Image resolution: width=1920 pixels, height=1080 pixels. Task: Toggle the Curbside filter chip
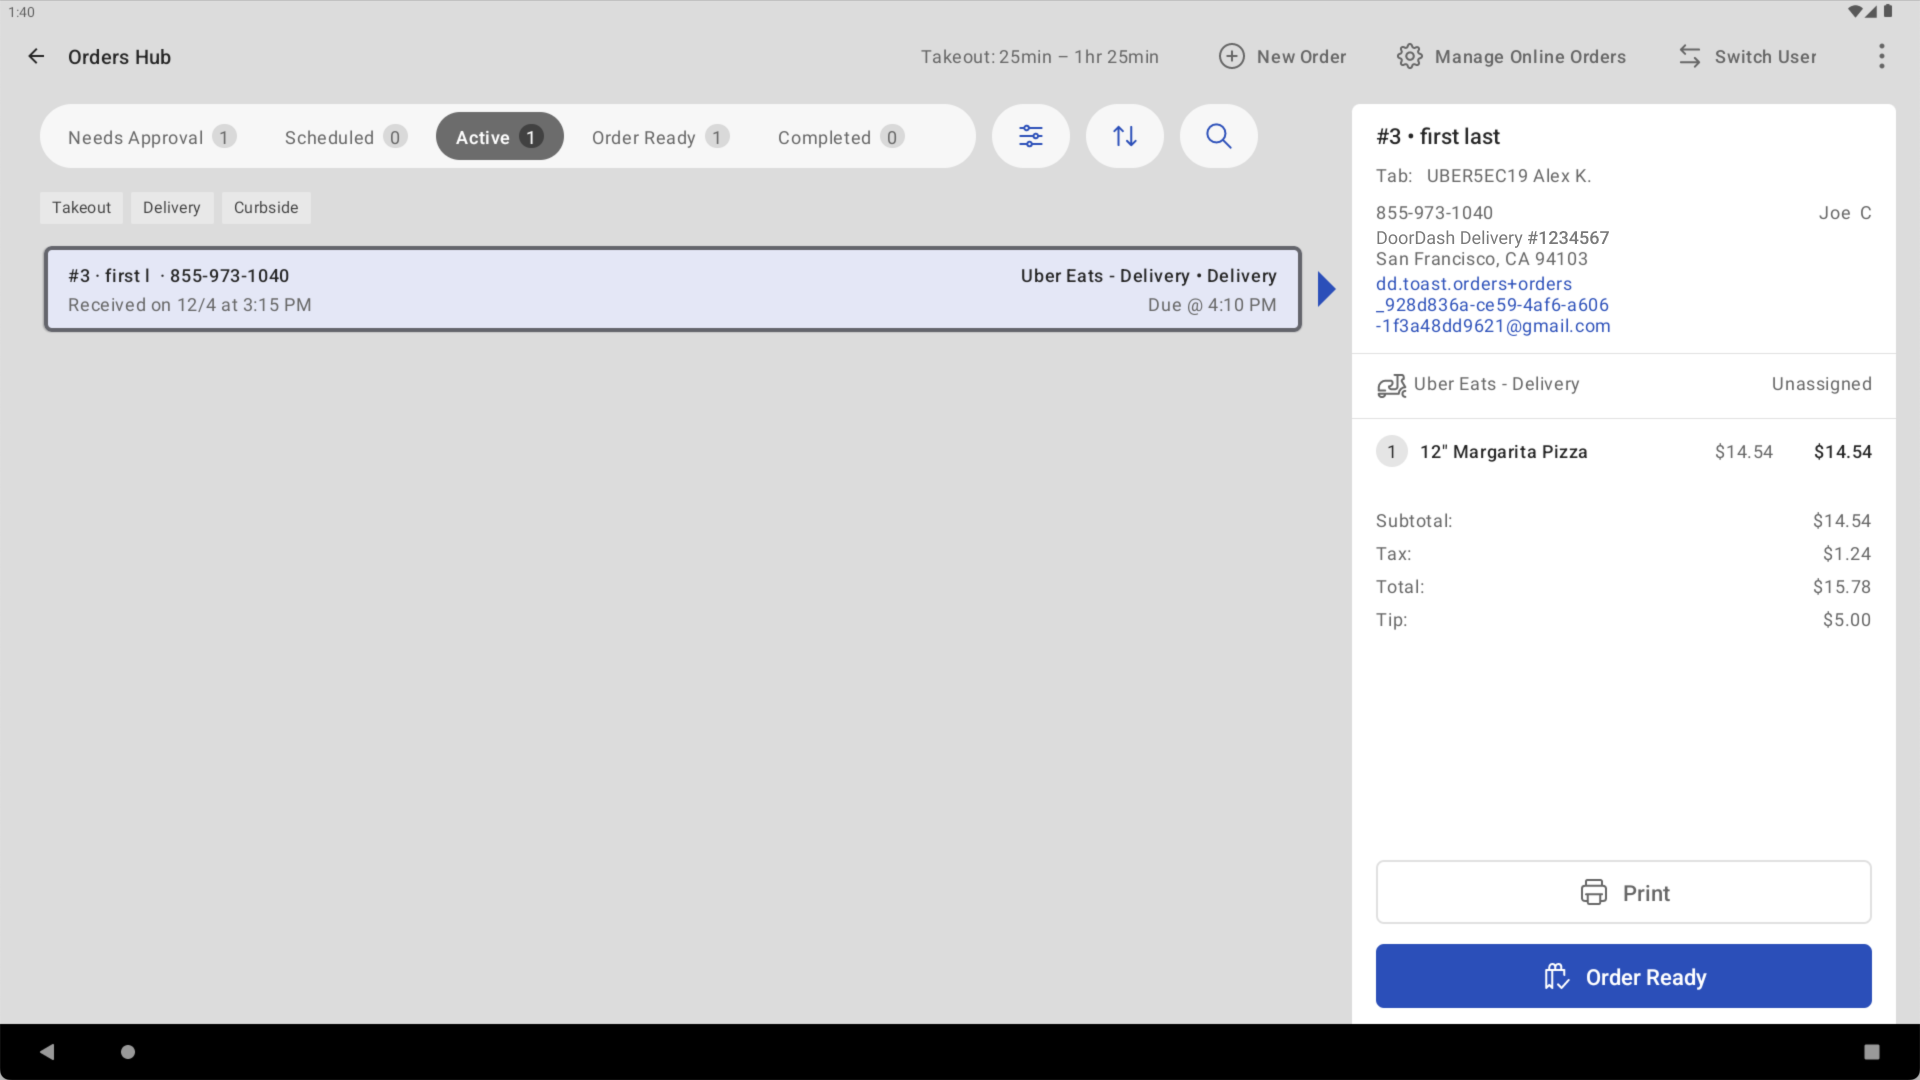(x=265, y=208)
